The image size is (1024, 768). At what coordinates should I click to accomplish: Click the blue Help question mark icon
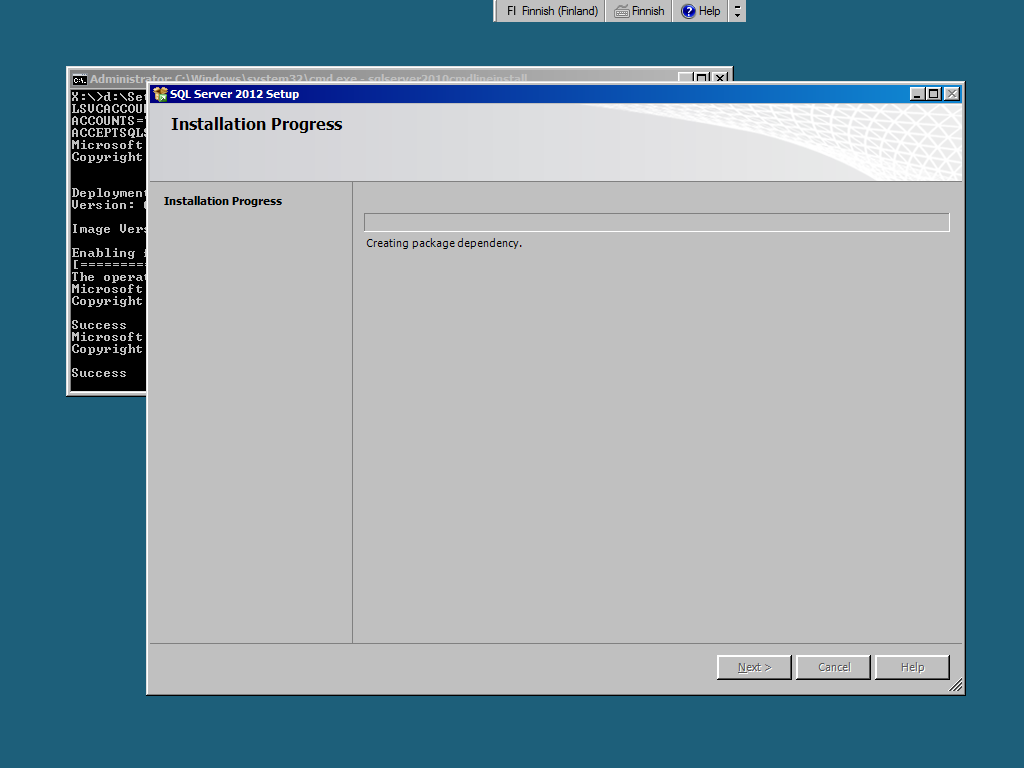click(x=688, y=11)
